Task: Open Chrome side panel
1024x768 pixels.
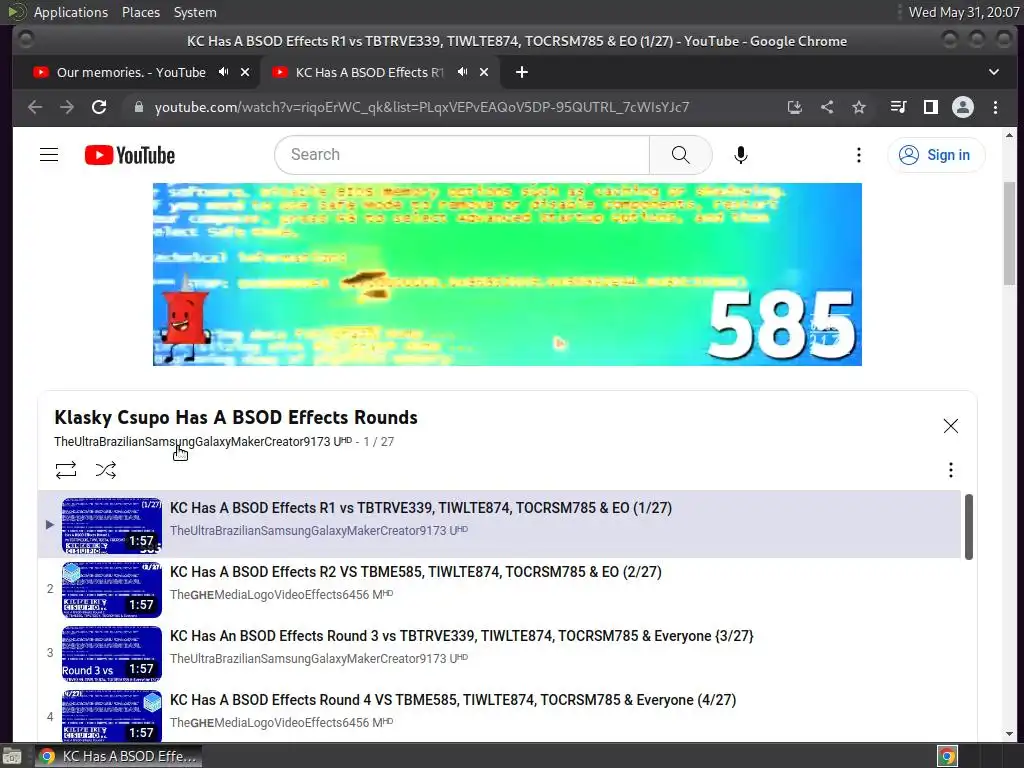Action: (931, 107)
